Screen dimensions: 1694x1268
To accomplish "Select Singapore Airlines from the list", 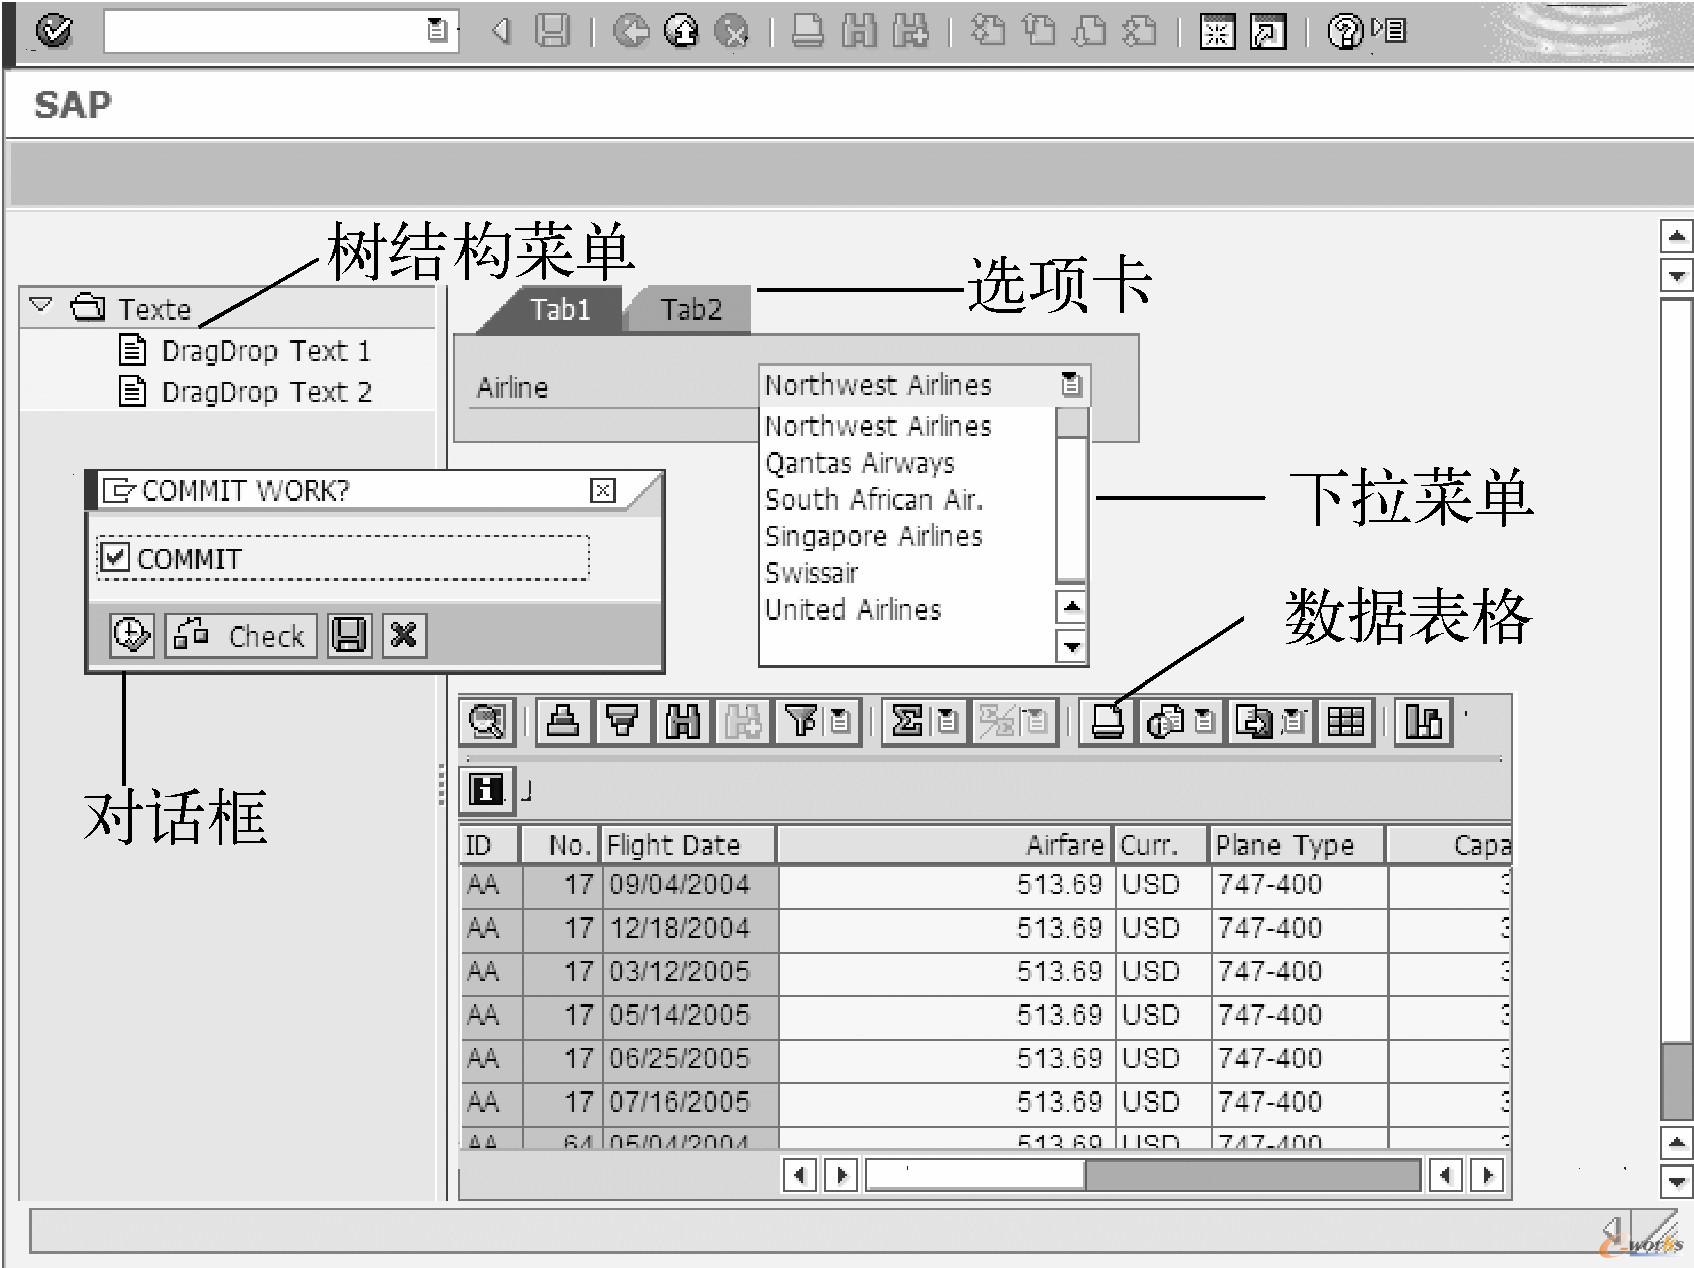I will (873, 537).
